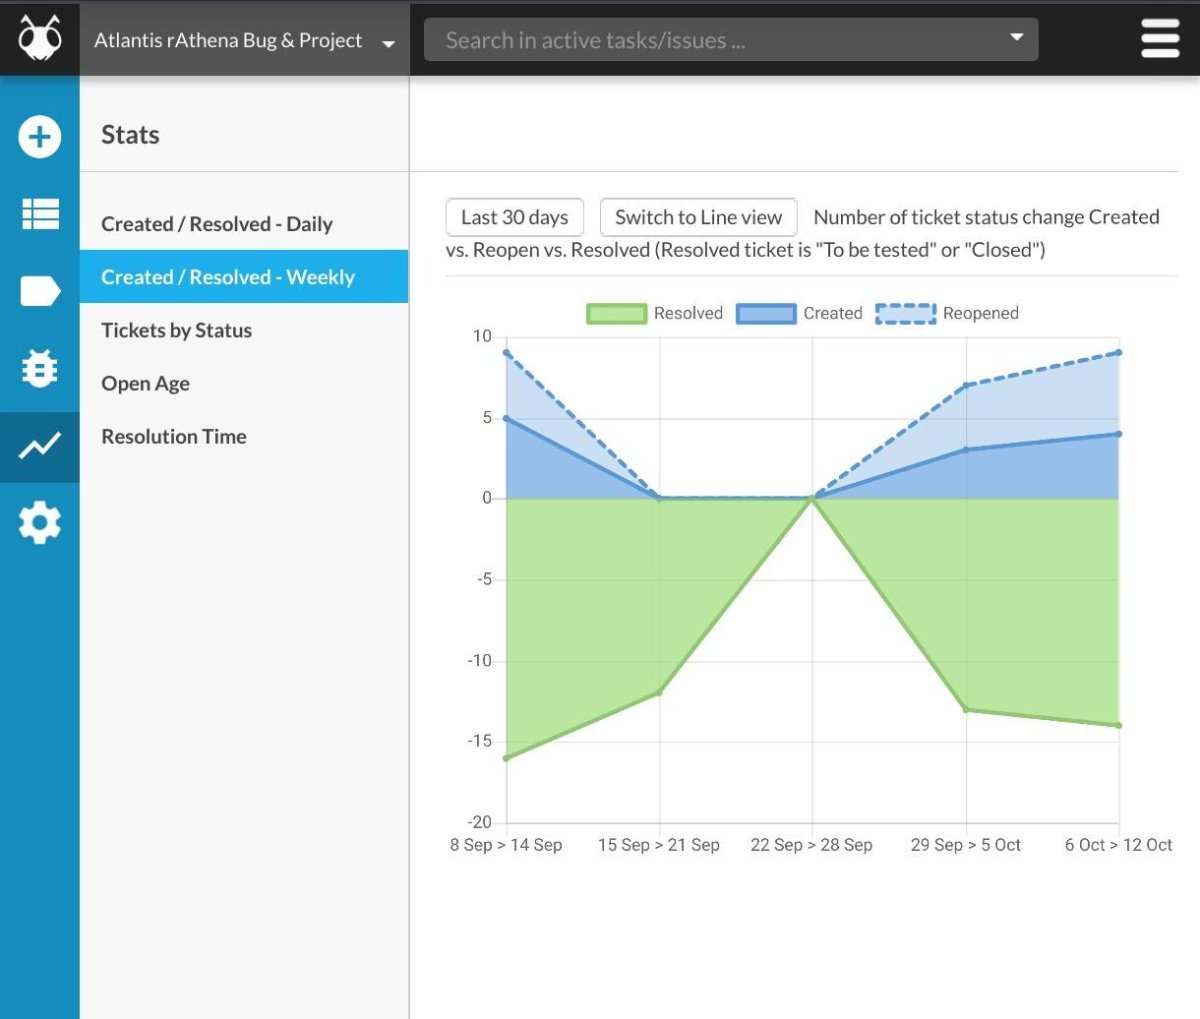The height and width of the screenshot is (1019, 1200).
Task: Open the task list icon in sidebar
Action: point(40,214)
